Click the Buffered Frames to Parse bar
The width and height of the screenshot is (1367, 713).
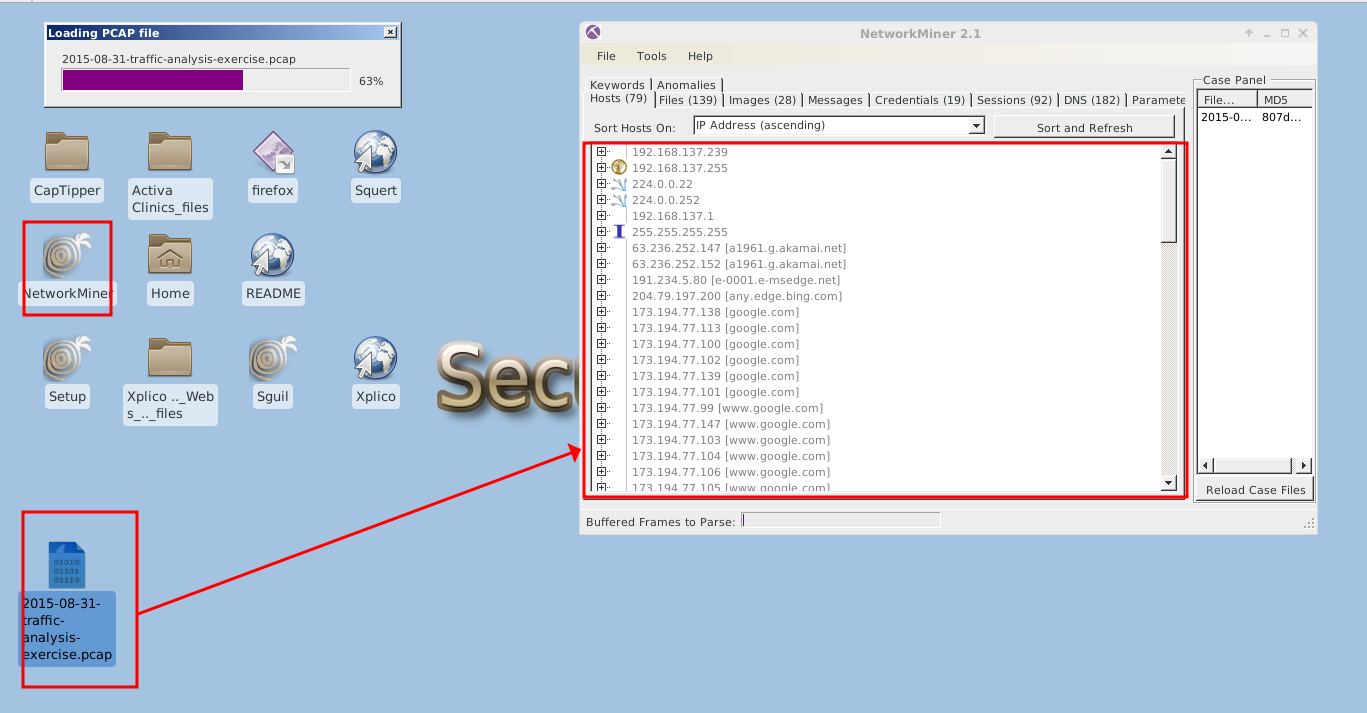pyautogui.click(x=840, y=520)
